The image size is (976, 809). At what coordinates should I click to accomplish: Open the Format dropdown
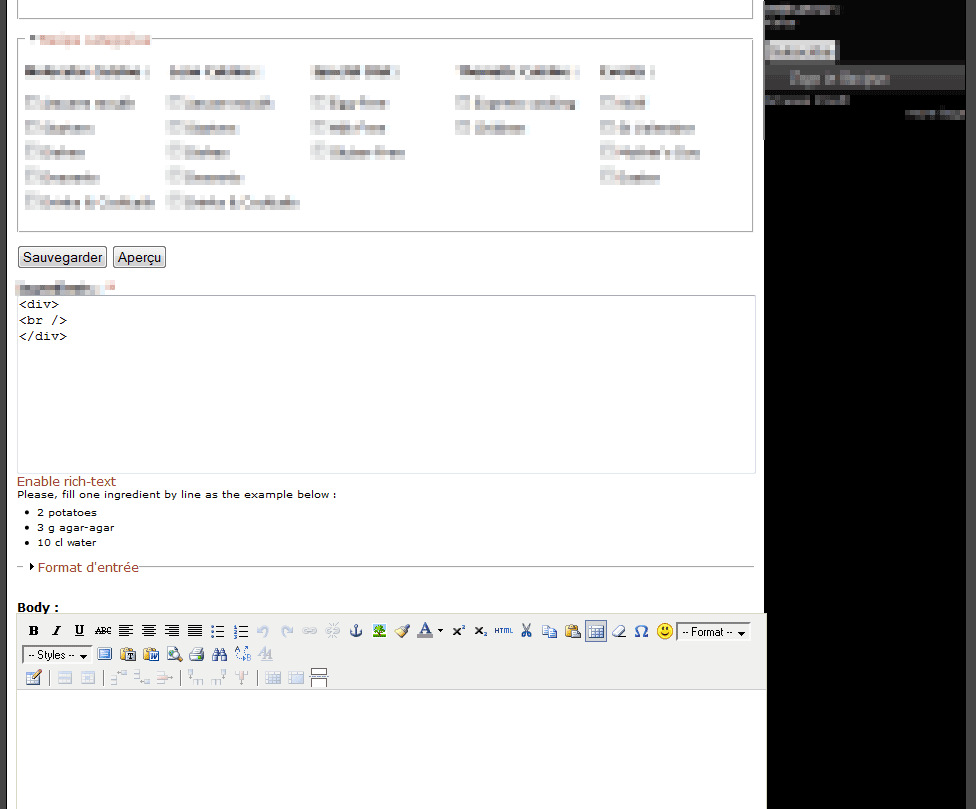[x=713, y=632]
